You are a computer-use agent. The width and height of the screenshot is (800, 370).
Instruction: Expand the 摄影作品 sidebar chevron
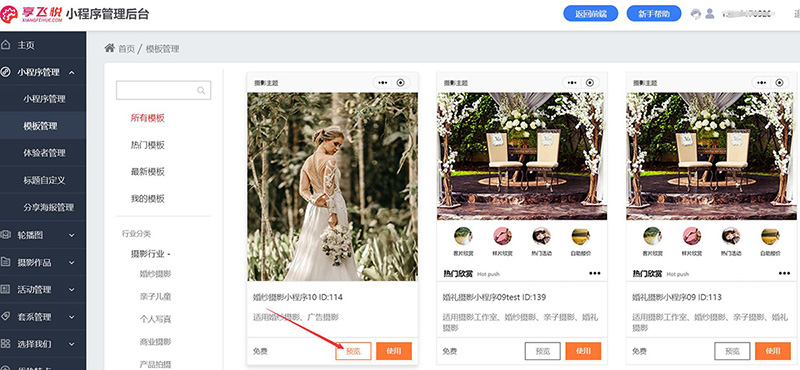[71, 262]
